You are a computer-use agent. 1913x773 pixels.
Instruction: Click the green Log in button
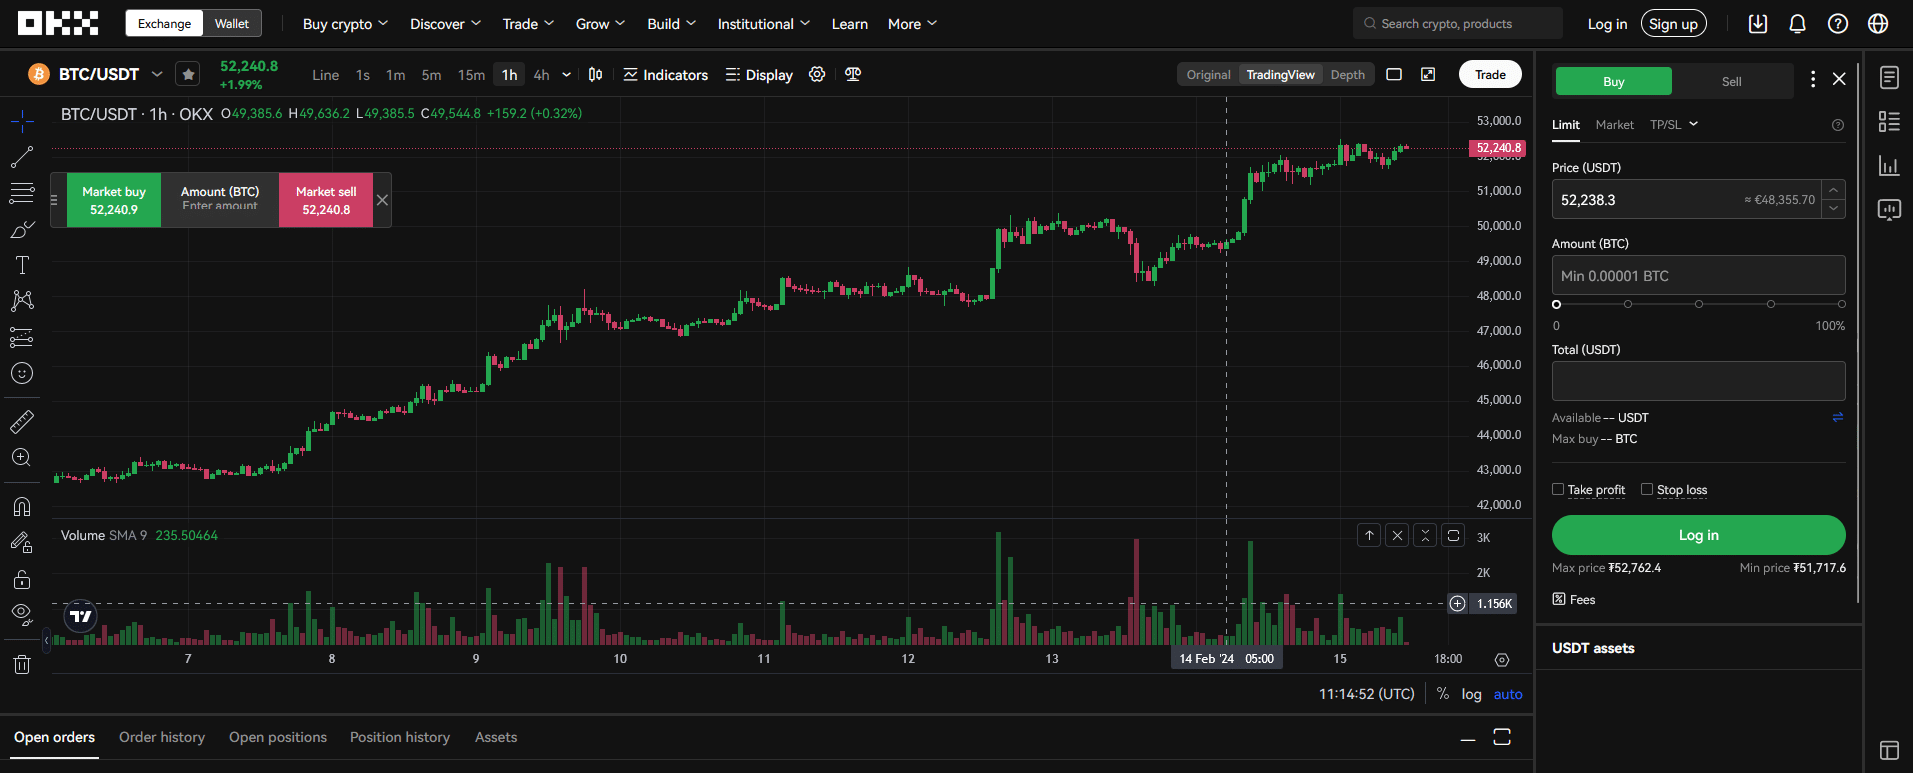(x=1698, y=535)
